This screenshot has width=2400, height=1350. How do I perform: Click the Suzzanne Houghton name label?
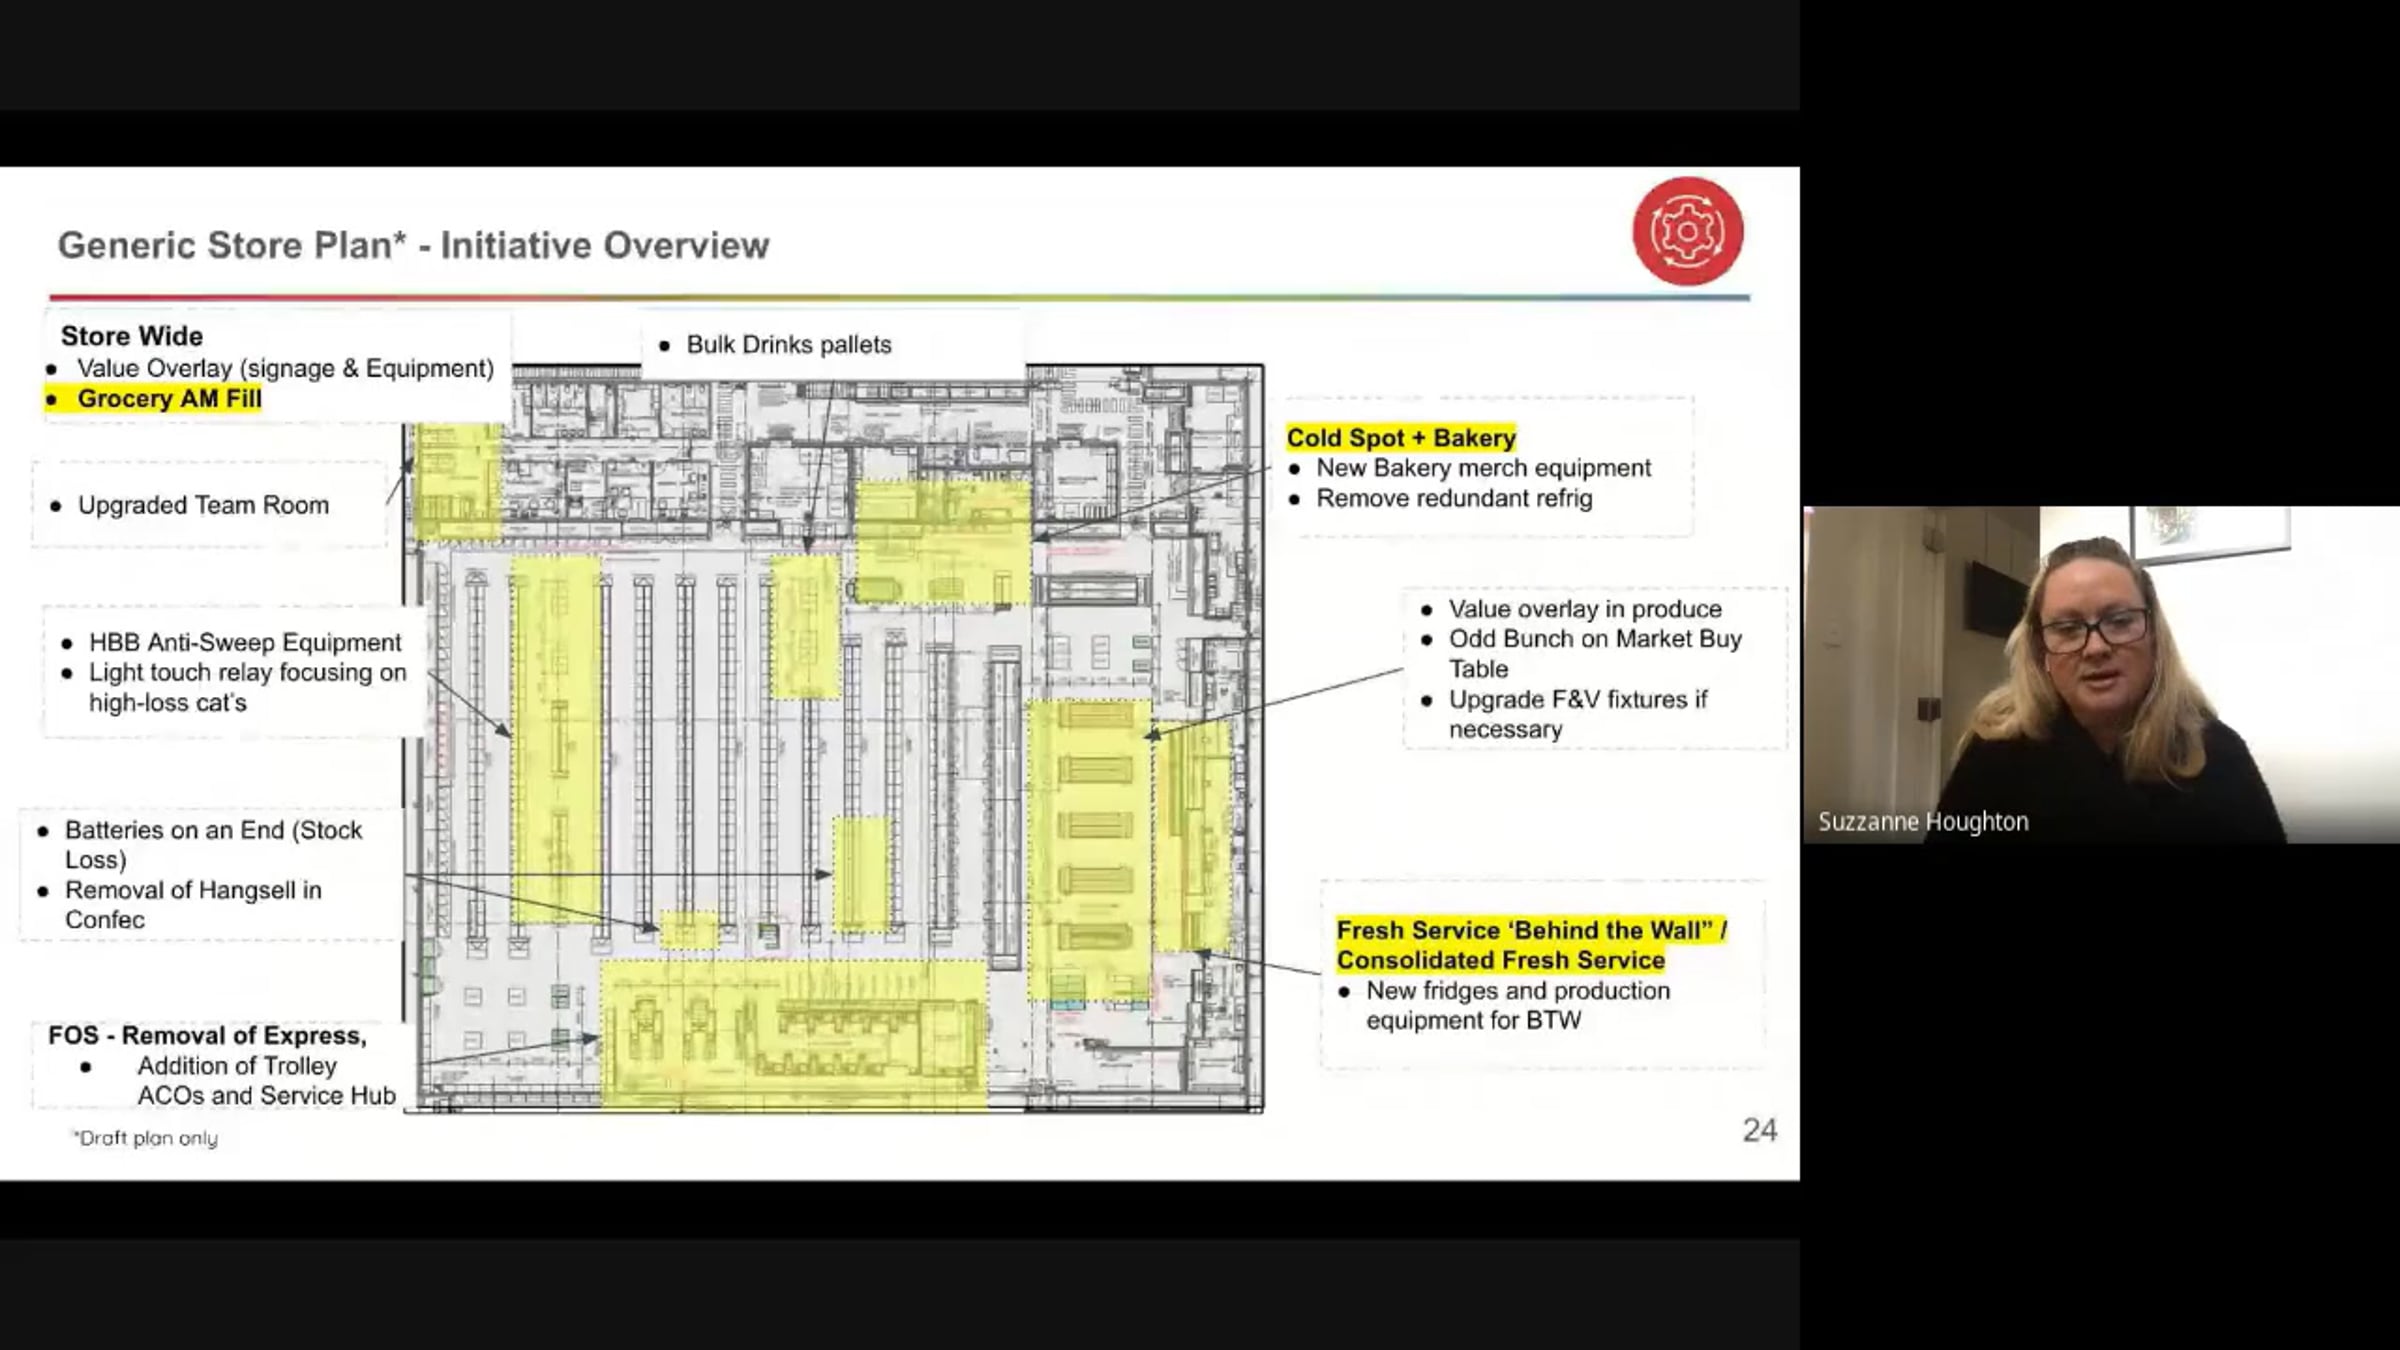click(1922, 822)
